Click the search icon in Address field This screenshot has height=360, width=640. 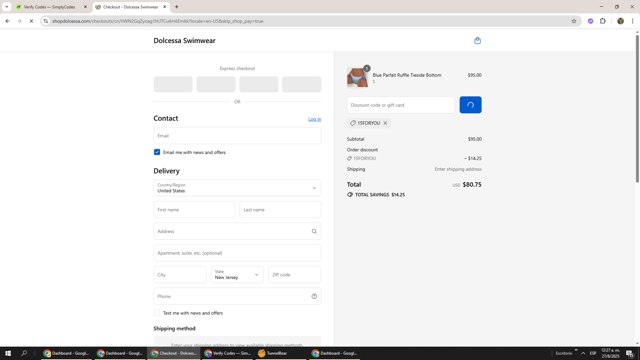(x=314, y=231)
